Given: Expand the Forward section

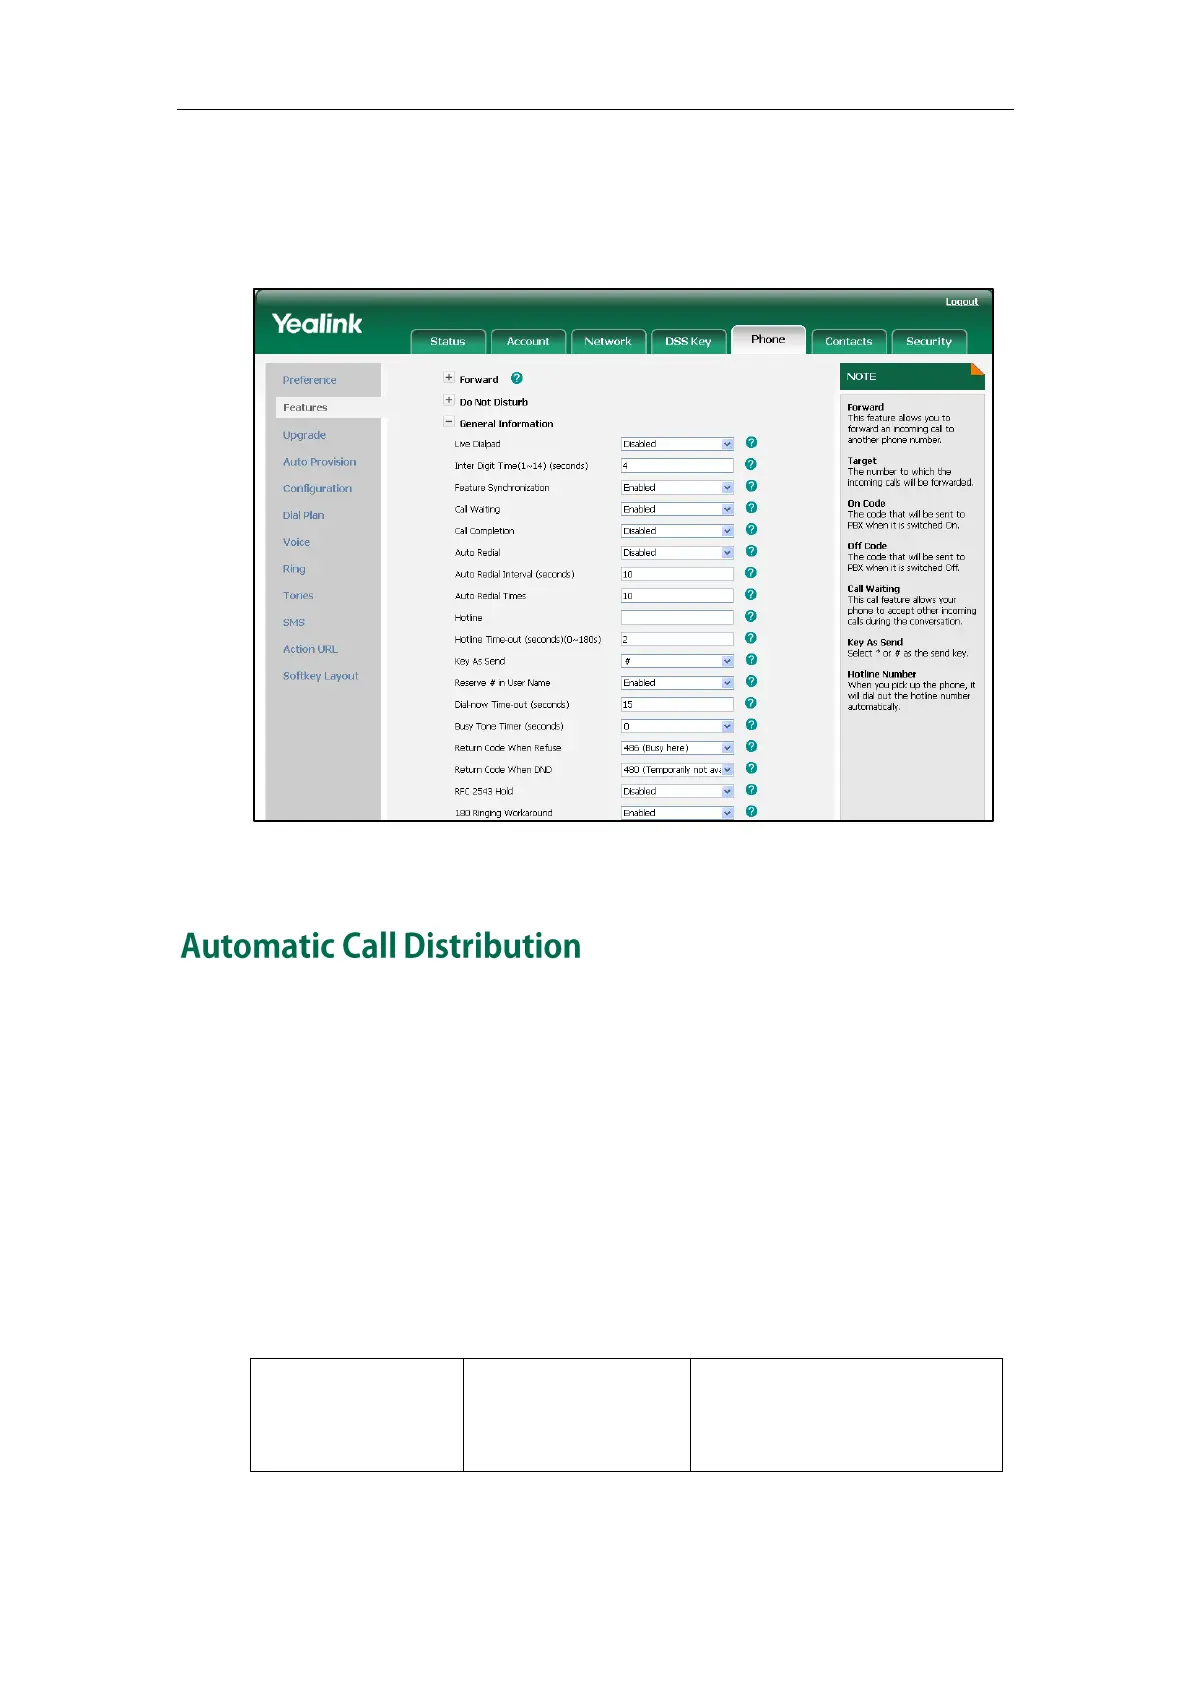Looking at the screenshot, I should (x=449, y=378).
